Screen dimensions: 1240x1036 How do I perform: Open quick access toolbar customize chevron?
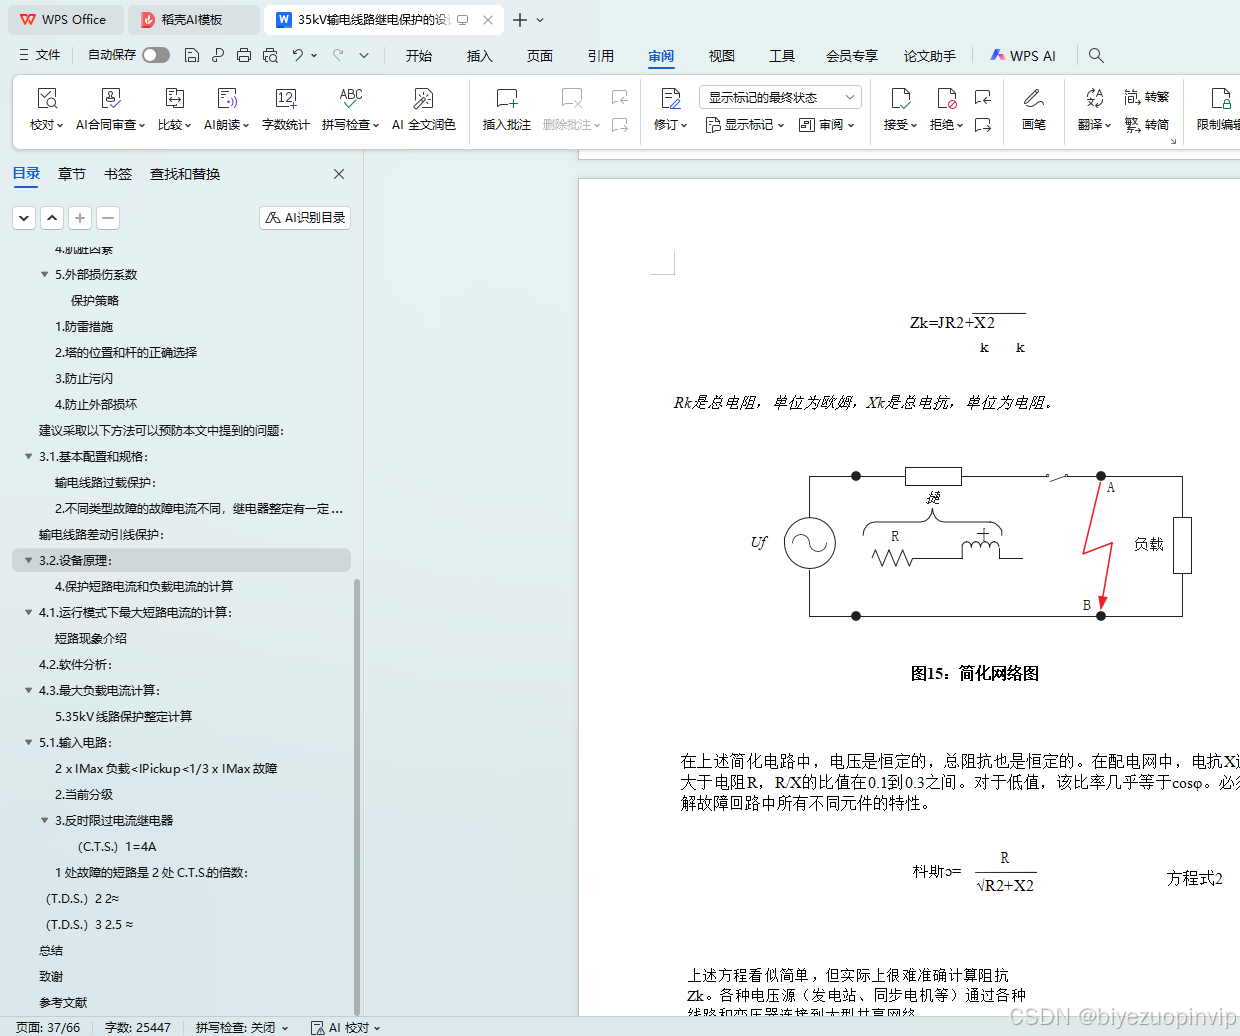click(364, 55)
